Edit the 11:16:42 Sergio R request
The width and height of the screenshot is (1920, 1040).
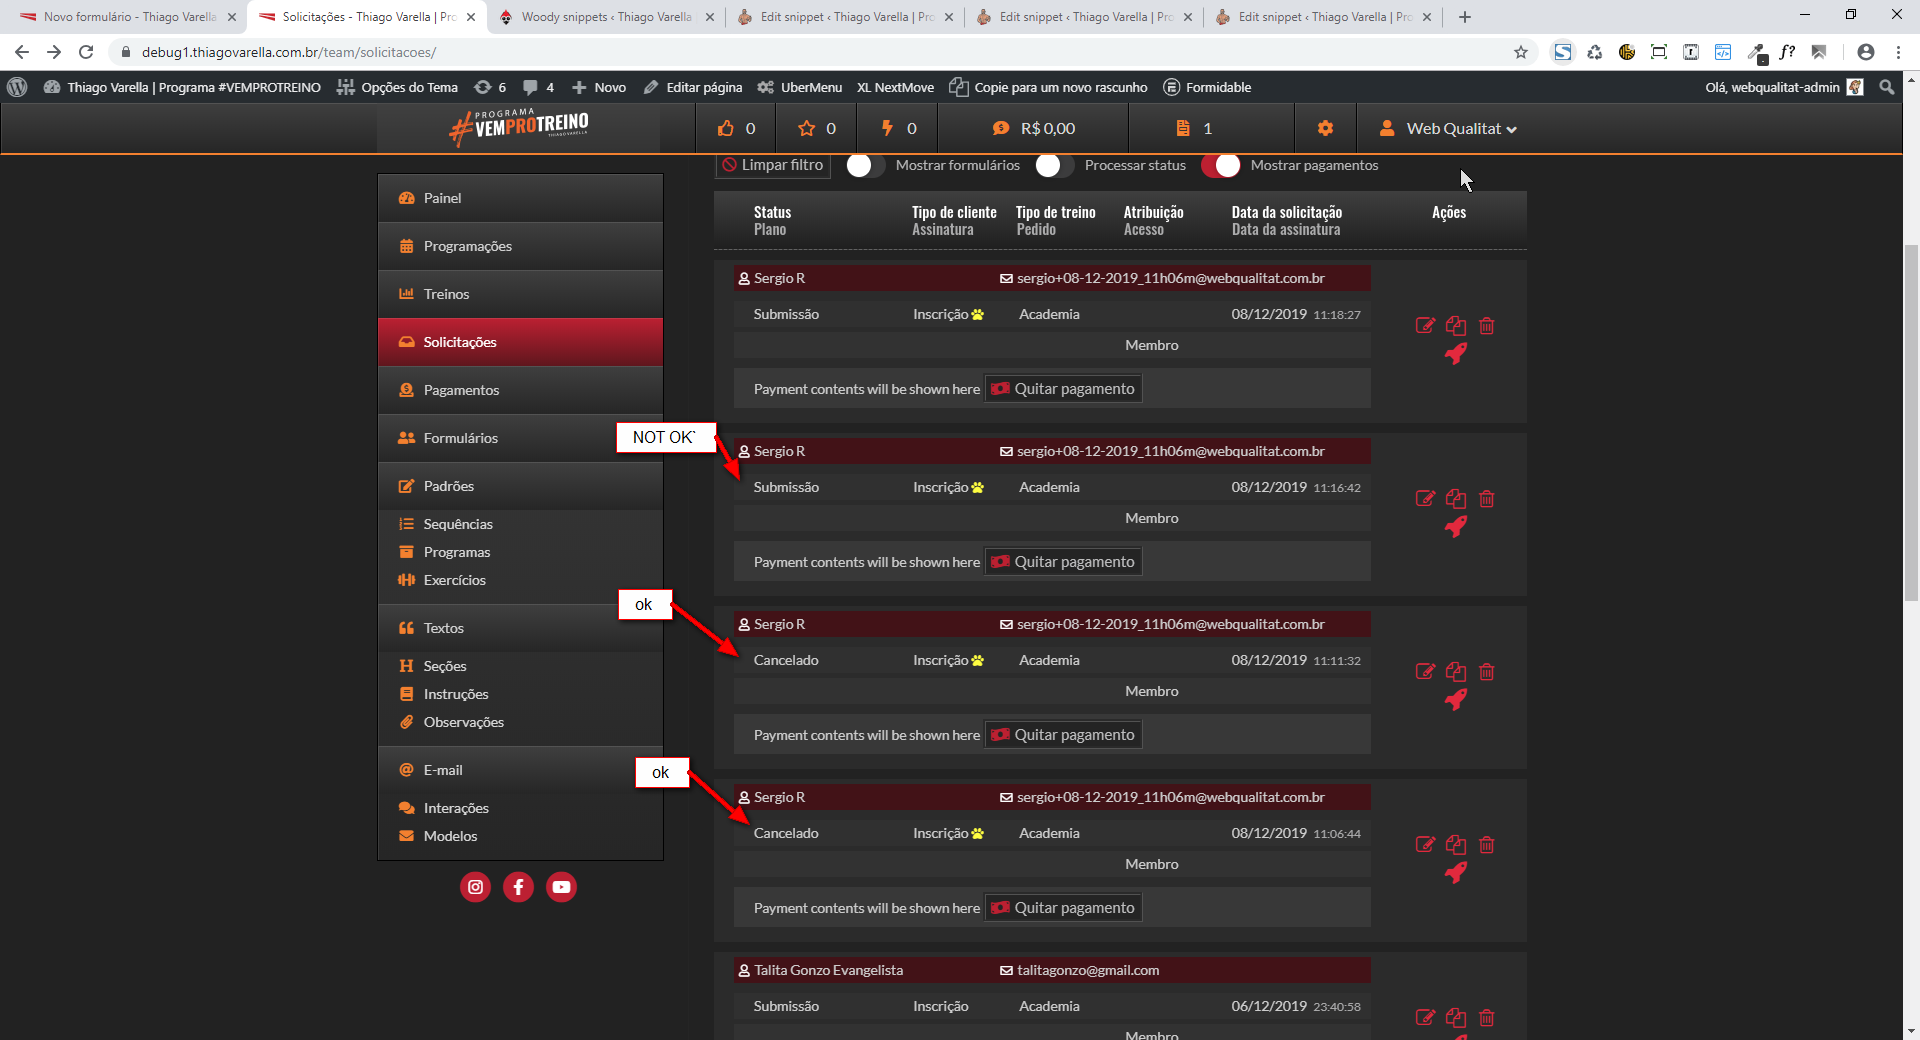tap(1425, 498)
